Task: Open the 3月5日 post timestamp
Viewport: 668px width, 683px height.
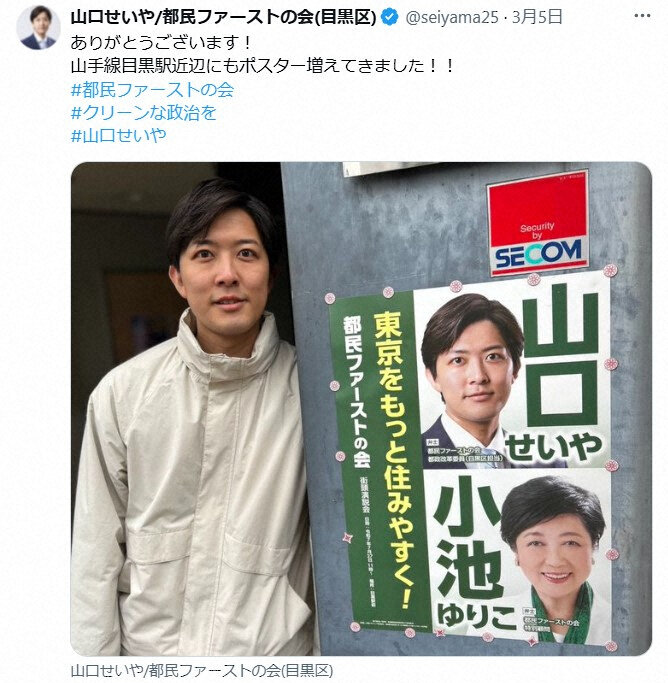Action: 537,17
